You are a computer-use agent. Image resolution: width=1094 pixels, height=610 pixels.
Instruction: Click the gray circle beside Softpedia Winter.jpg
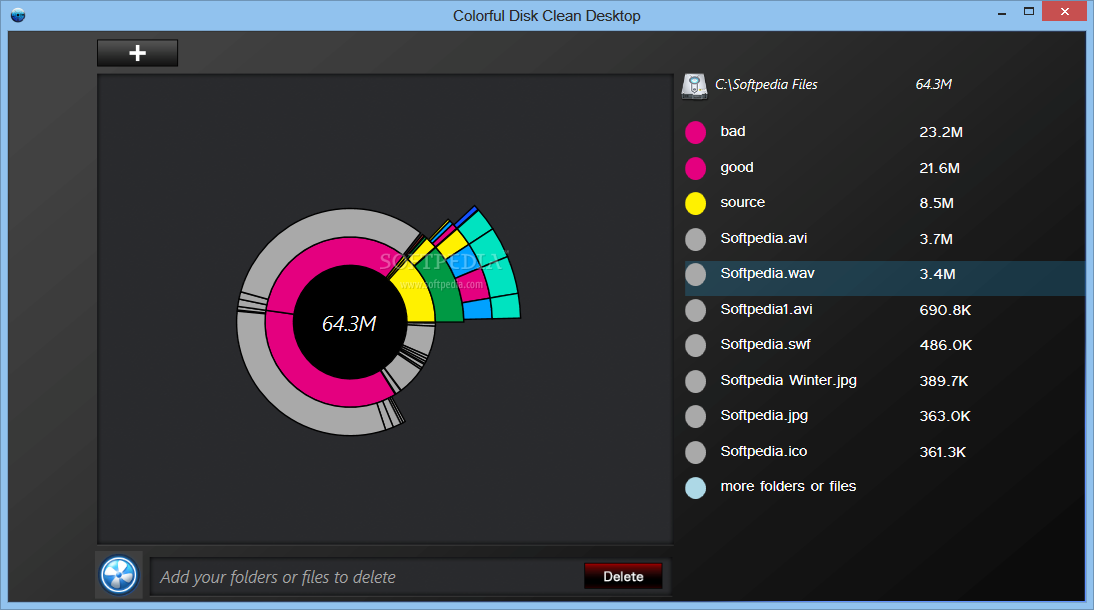[696, 381]
